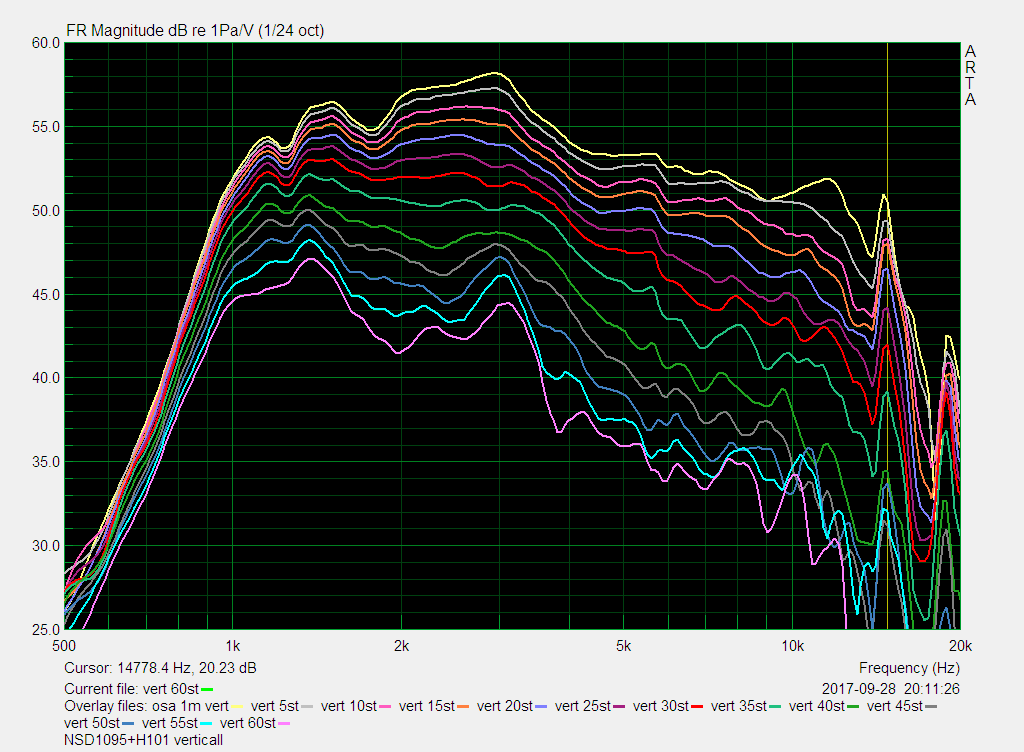Viewport: 1024px width, 752px height.
Task: Click the 'vert 55st' legend text
Action: click(x=170, y=723)
